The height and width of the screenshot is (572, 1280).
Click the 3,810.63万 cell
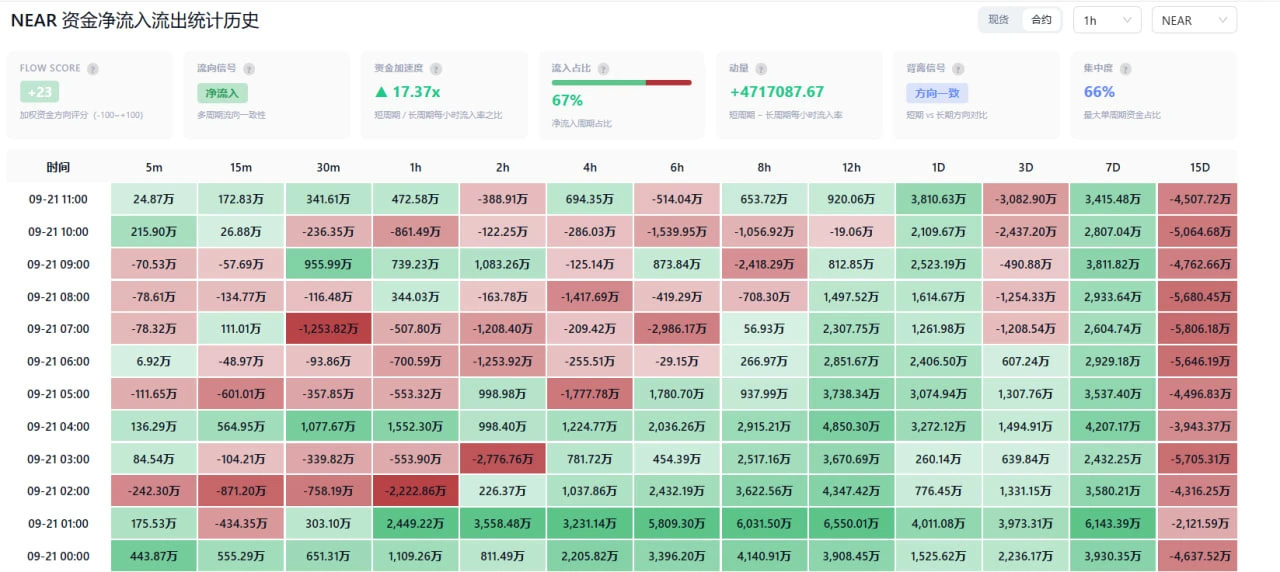(939, 199)
